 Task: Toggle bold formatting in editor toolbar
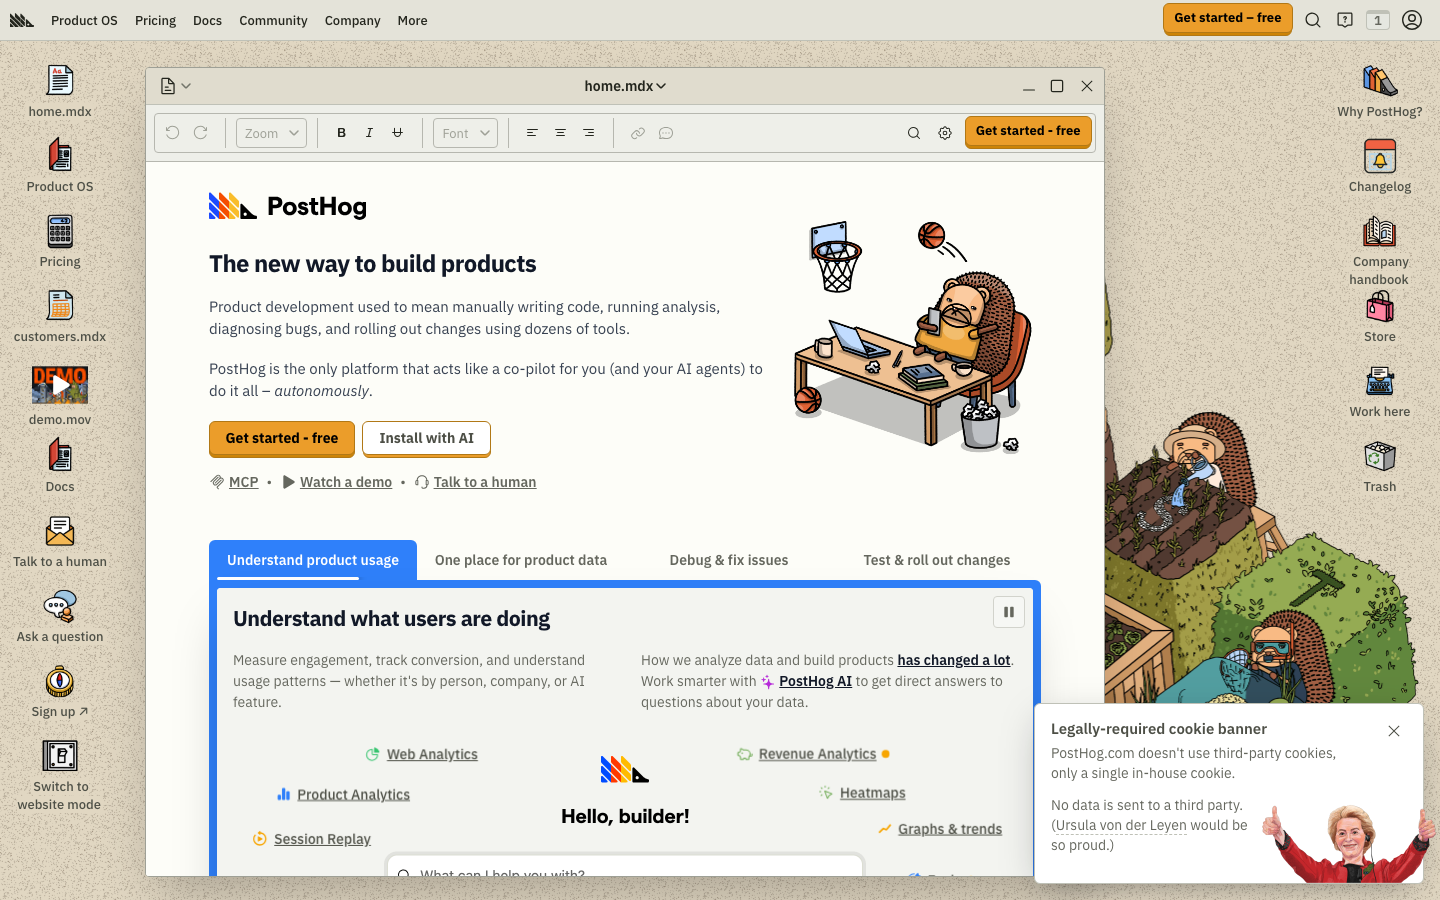pyautogui.click(x=341, y=133)
